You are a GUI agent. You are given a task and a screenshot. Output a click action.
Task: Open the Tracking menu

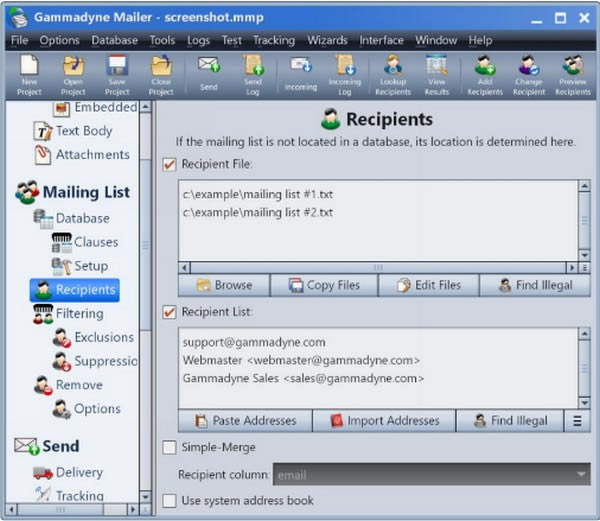coord(273,40)
